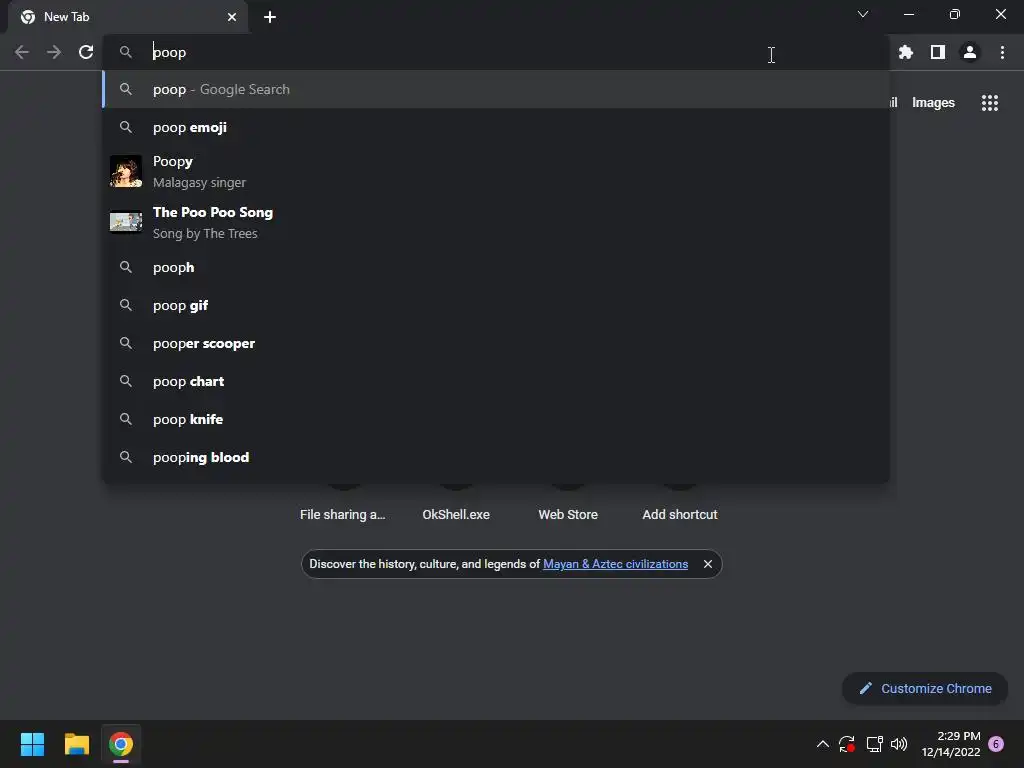Click Customize Chrome button
The width and height of the screenshot is (1024, 768).
point(925,688)
